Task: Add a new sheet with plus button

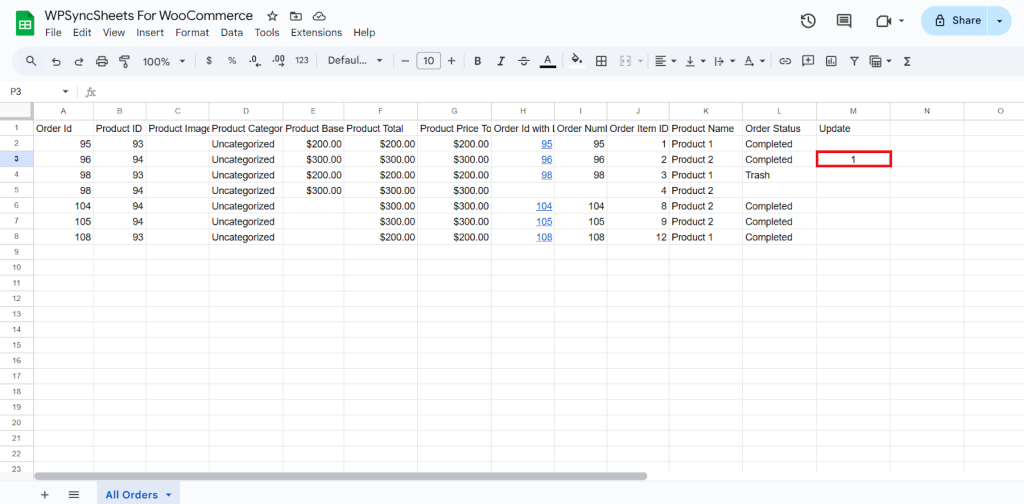Action: coord(44,495)
